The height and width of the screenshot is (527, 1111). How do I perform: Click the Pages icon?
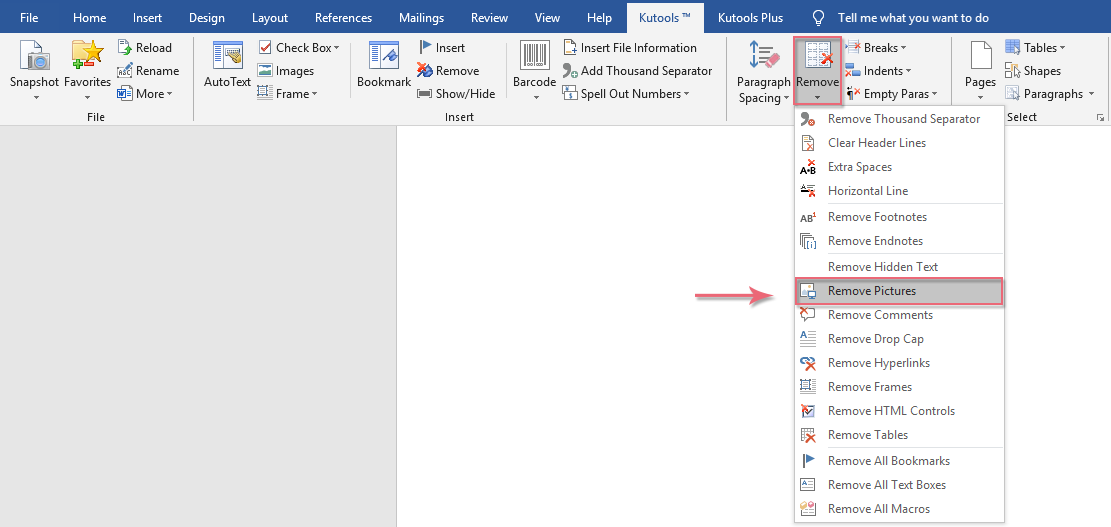[x=979, y=57]
